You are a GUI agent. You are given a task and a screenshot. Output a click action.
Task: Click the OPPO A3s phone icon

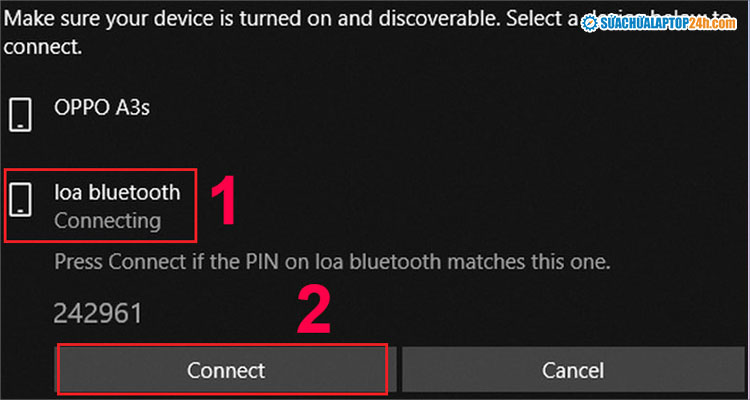coord(20,116)
